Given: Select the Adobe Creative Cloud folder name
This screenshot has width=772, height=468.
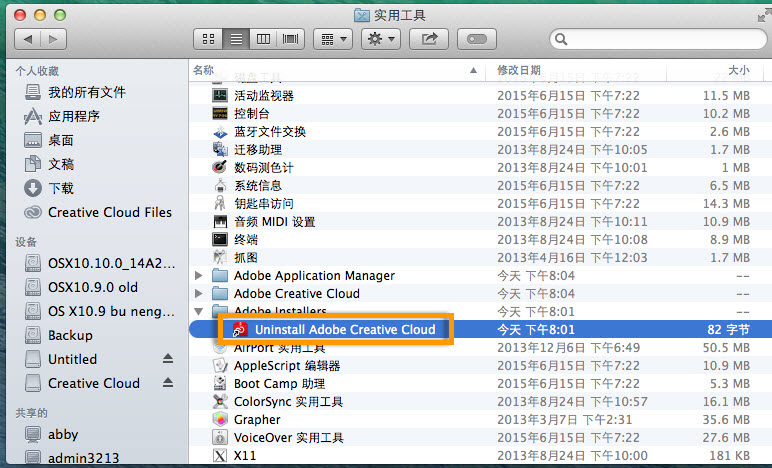Looking at the screenshot, I should [296, 294].
